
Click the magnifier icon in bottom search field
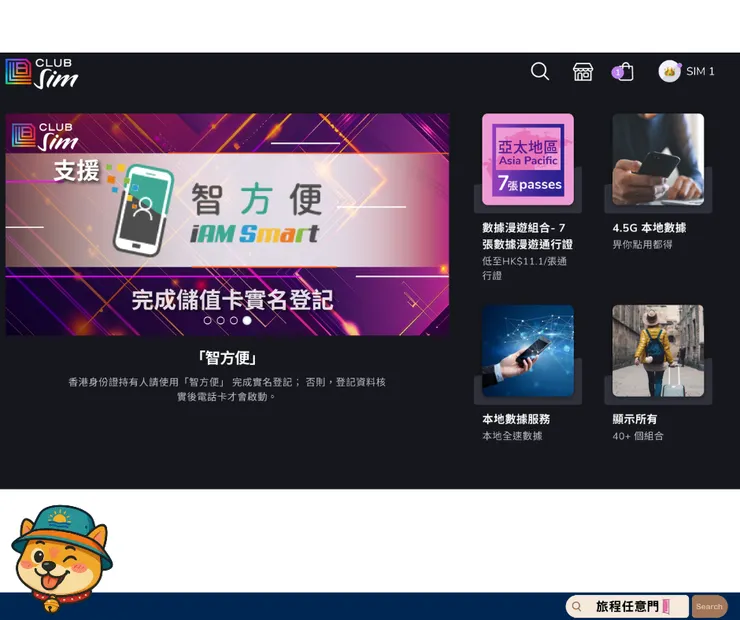pyautogui.click(x=576, y=607)
